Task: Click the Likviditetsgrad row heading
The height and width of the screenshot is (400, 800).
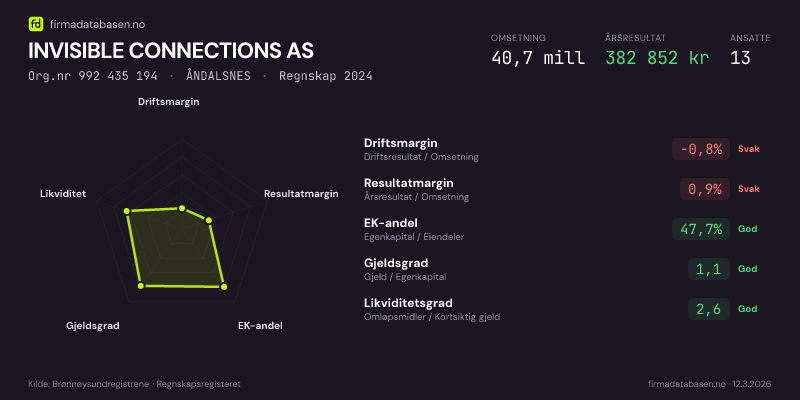Action: pyautogui.click(x=408, y=303)
